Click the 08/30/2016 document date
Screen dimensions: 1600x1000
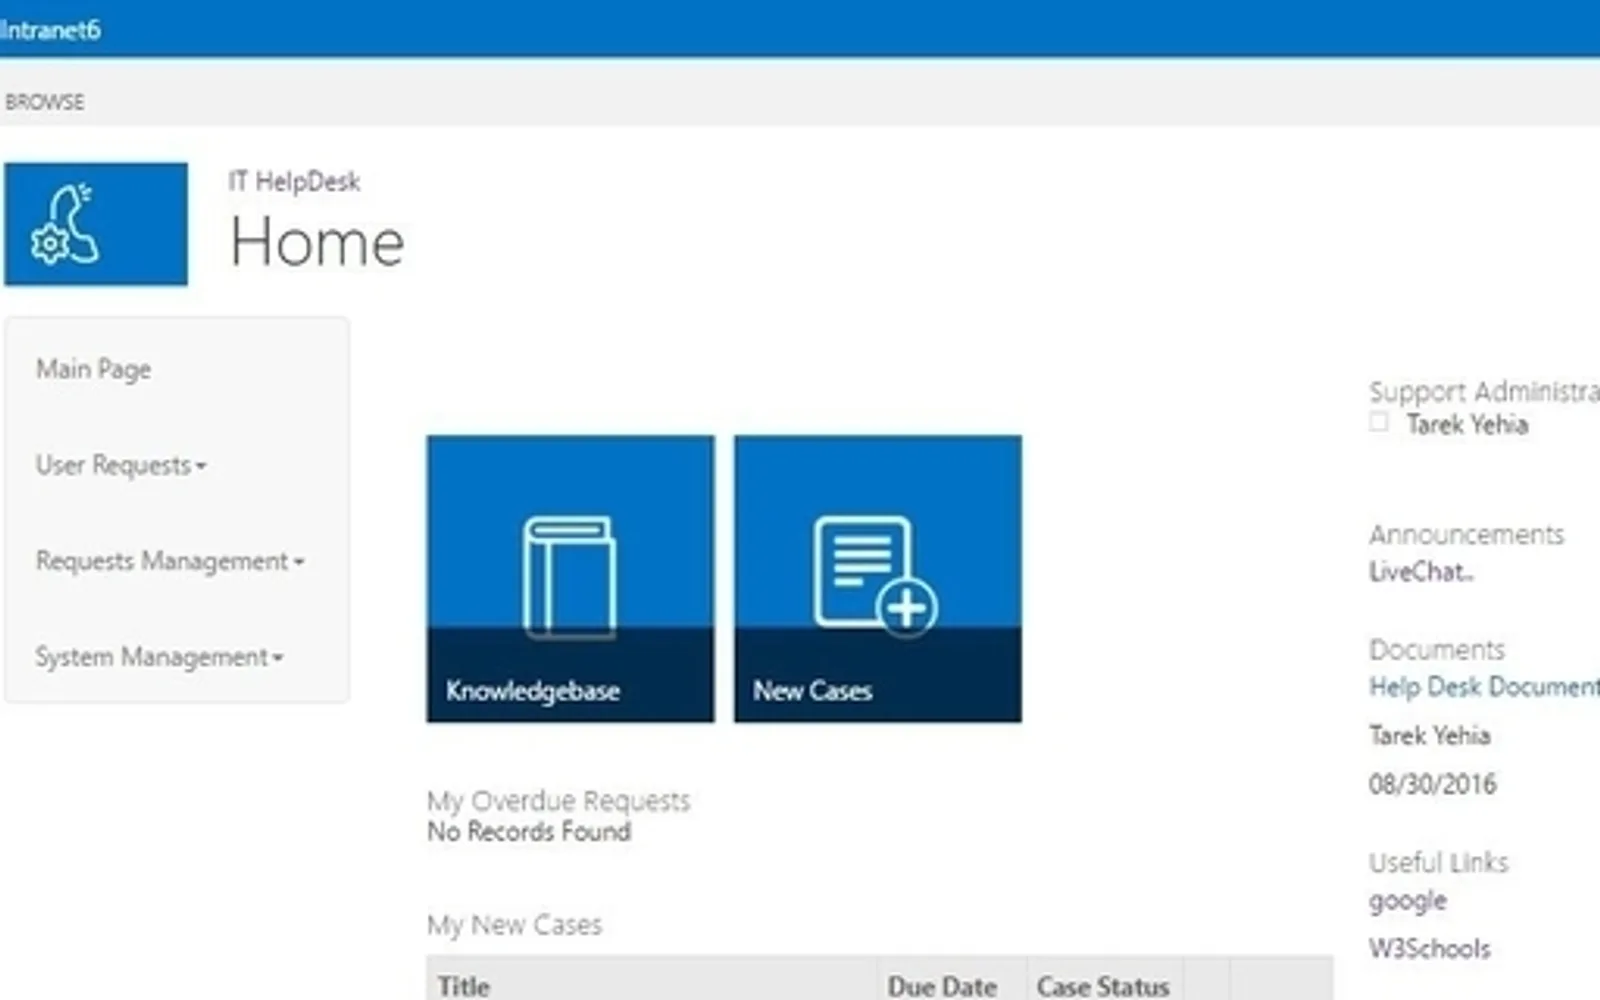1433,784
